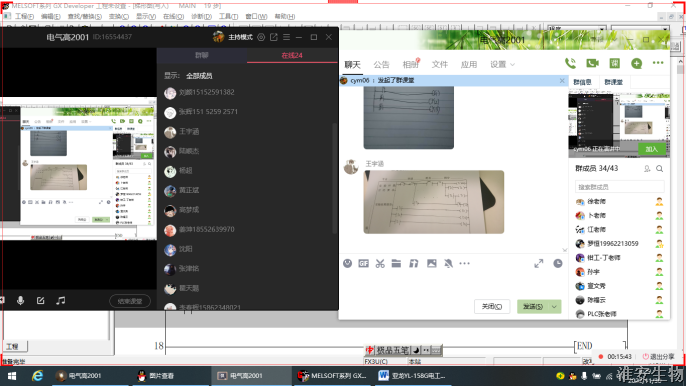Viewport: 686px width, 386px height.
Task: Click the music icon in classroom window
Action: coord(60,301)
